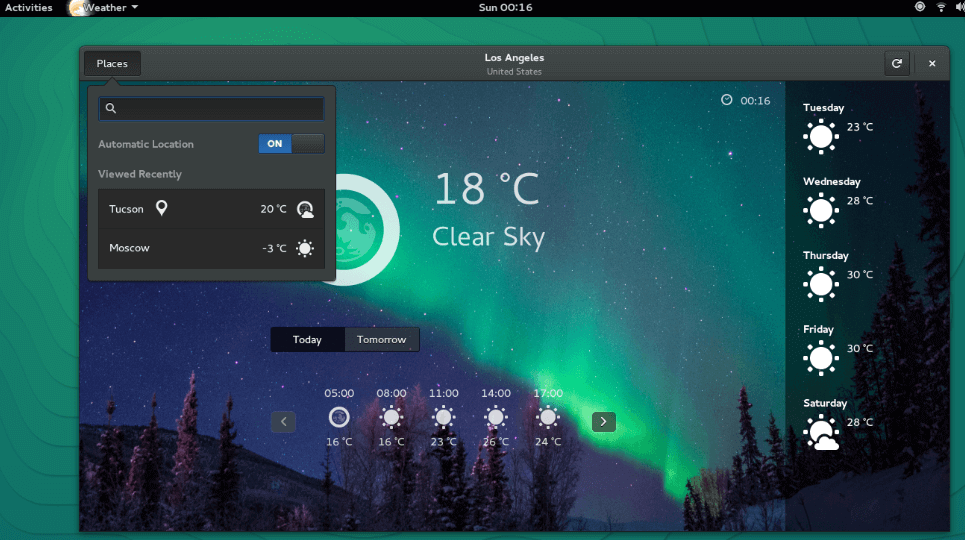Switch to the Today tab
965x540 pixels.
tap(307, 339)
